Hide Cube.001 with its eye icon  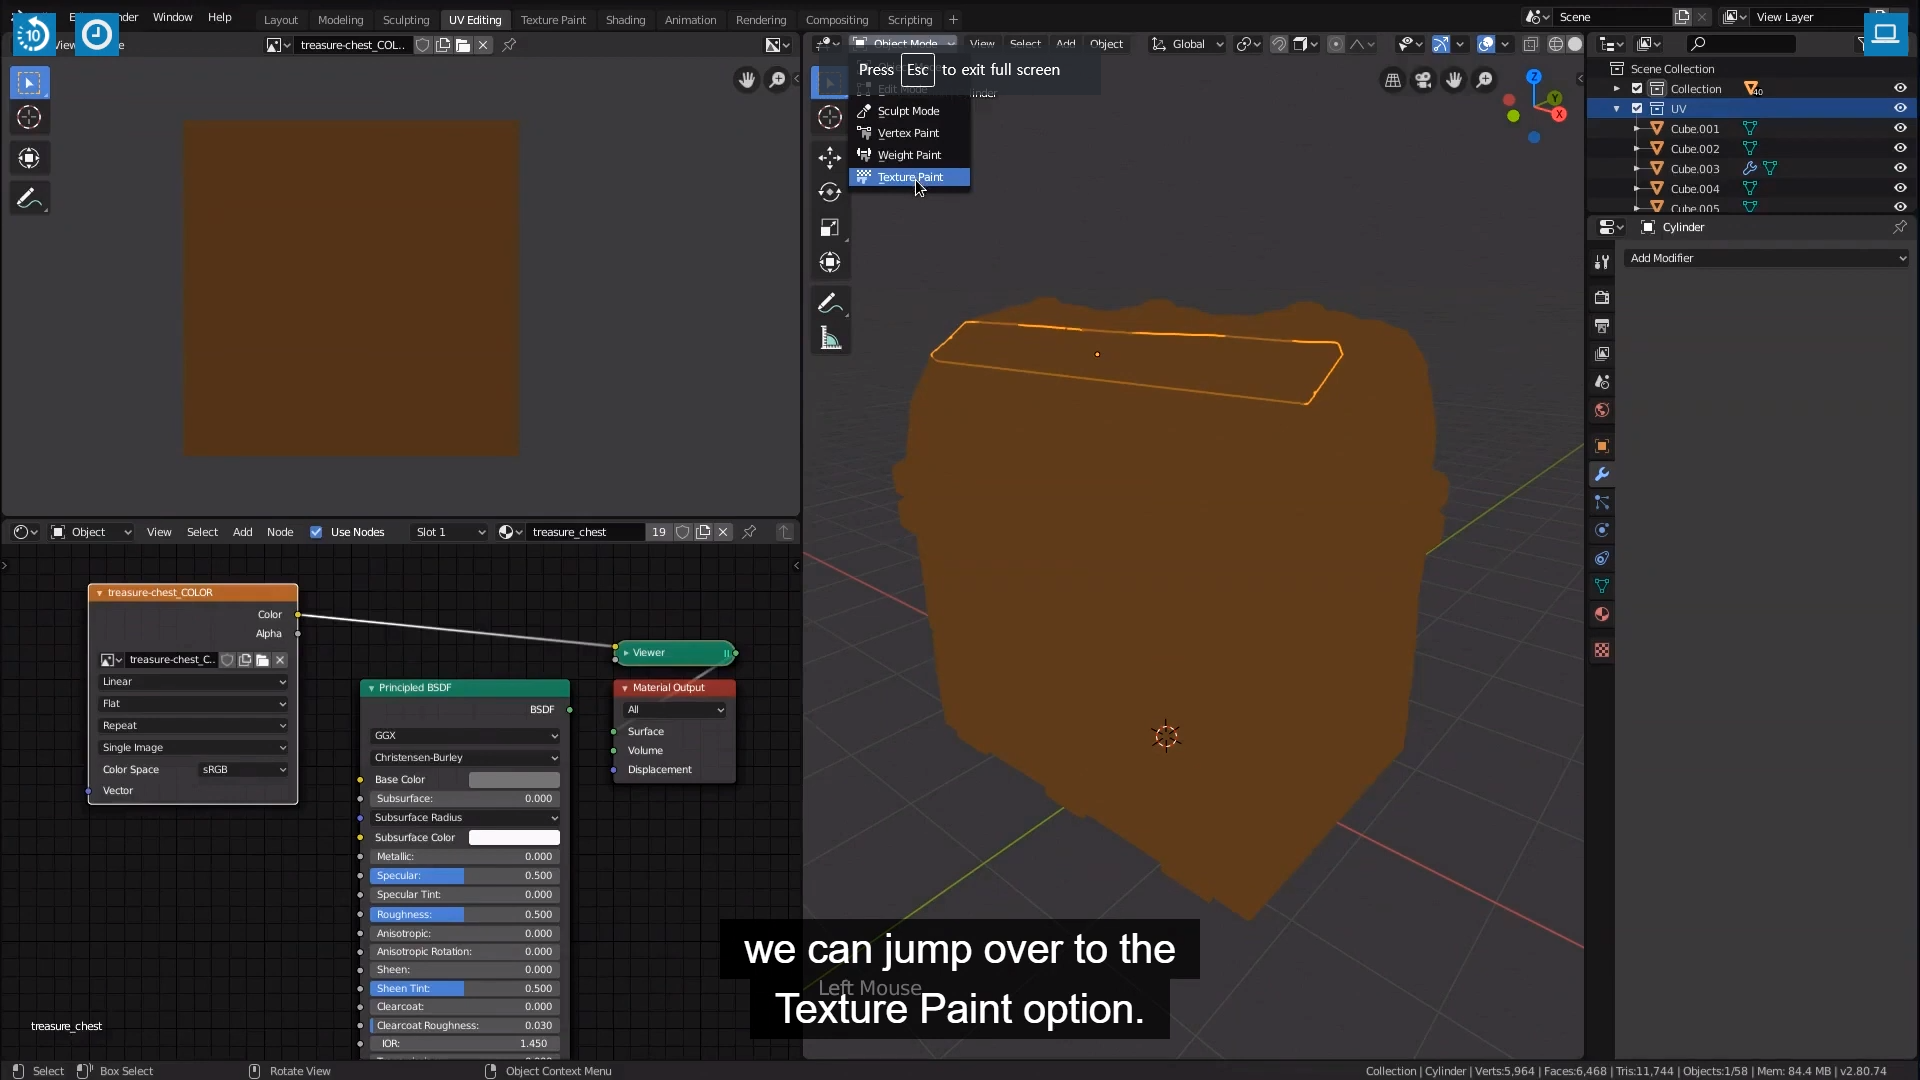tap(1900, 128)
